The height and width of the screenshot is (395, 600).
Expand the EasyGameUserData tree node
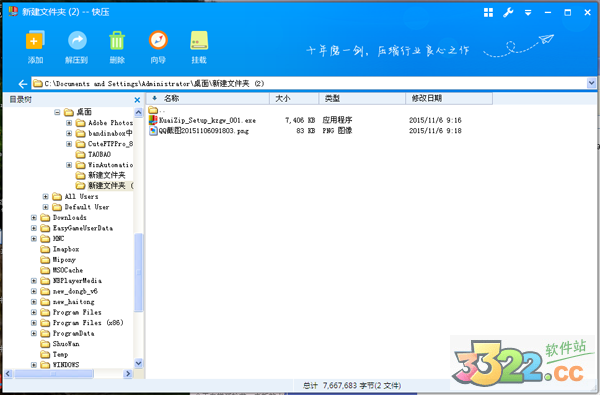(x=34, y=228)
